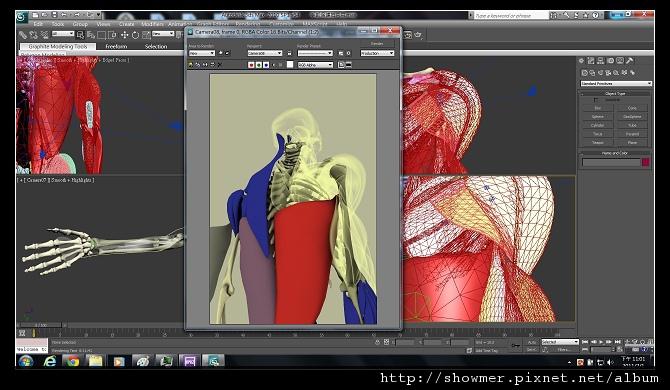Image resolution: width=670 pixels, height=390 pixels.
Task: Click the Cylinder object button
Action: 597,125
